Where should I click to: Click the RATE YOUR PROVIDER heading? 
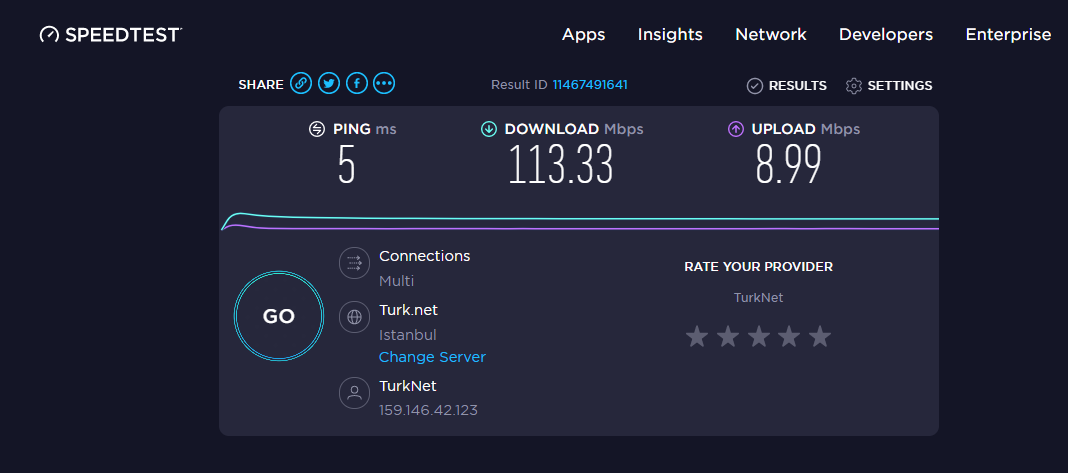pyautogui.click(x=759, y=266)
